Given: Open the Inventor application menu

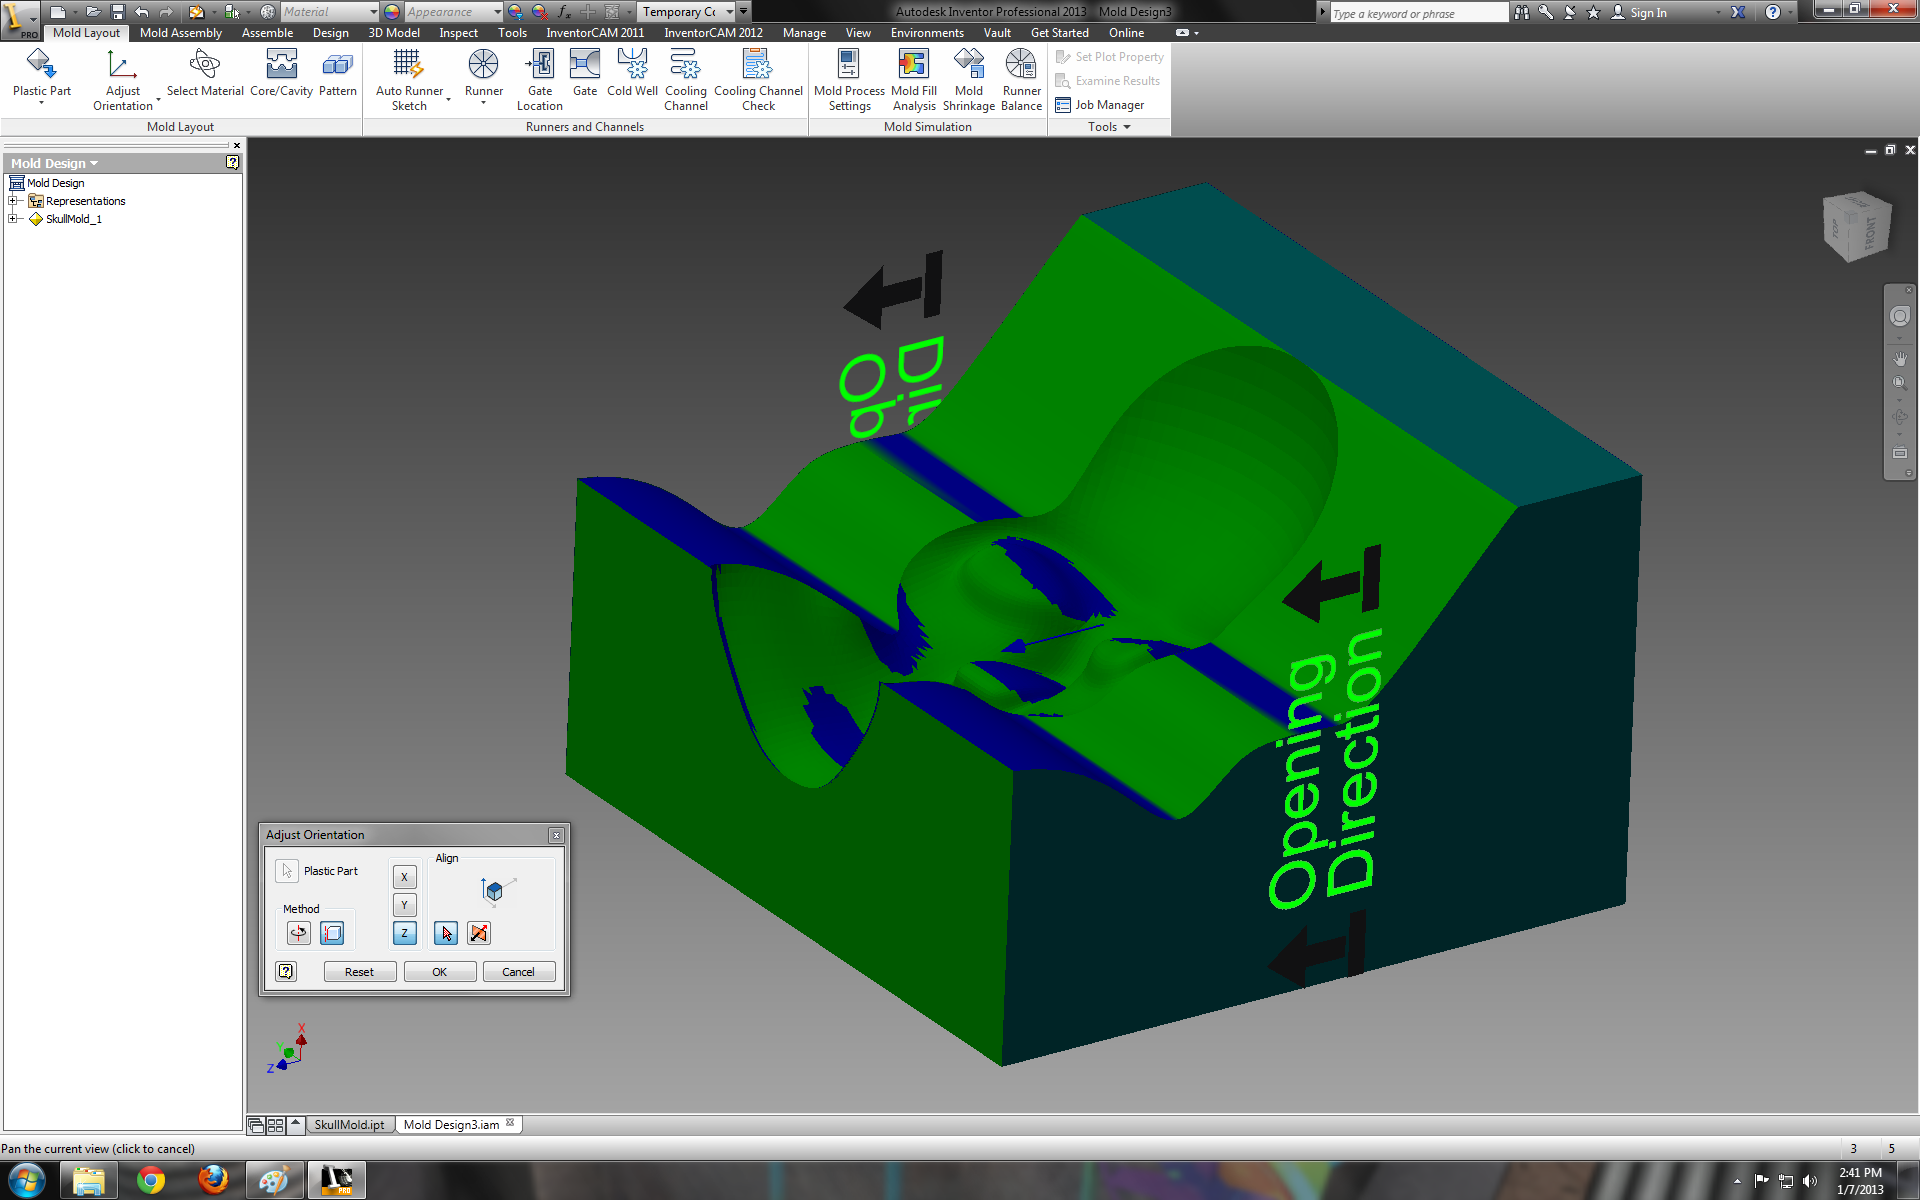Looking at the screenshot, I should pyautogui.click(x=20, y=18).
